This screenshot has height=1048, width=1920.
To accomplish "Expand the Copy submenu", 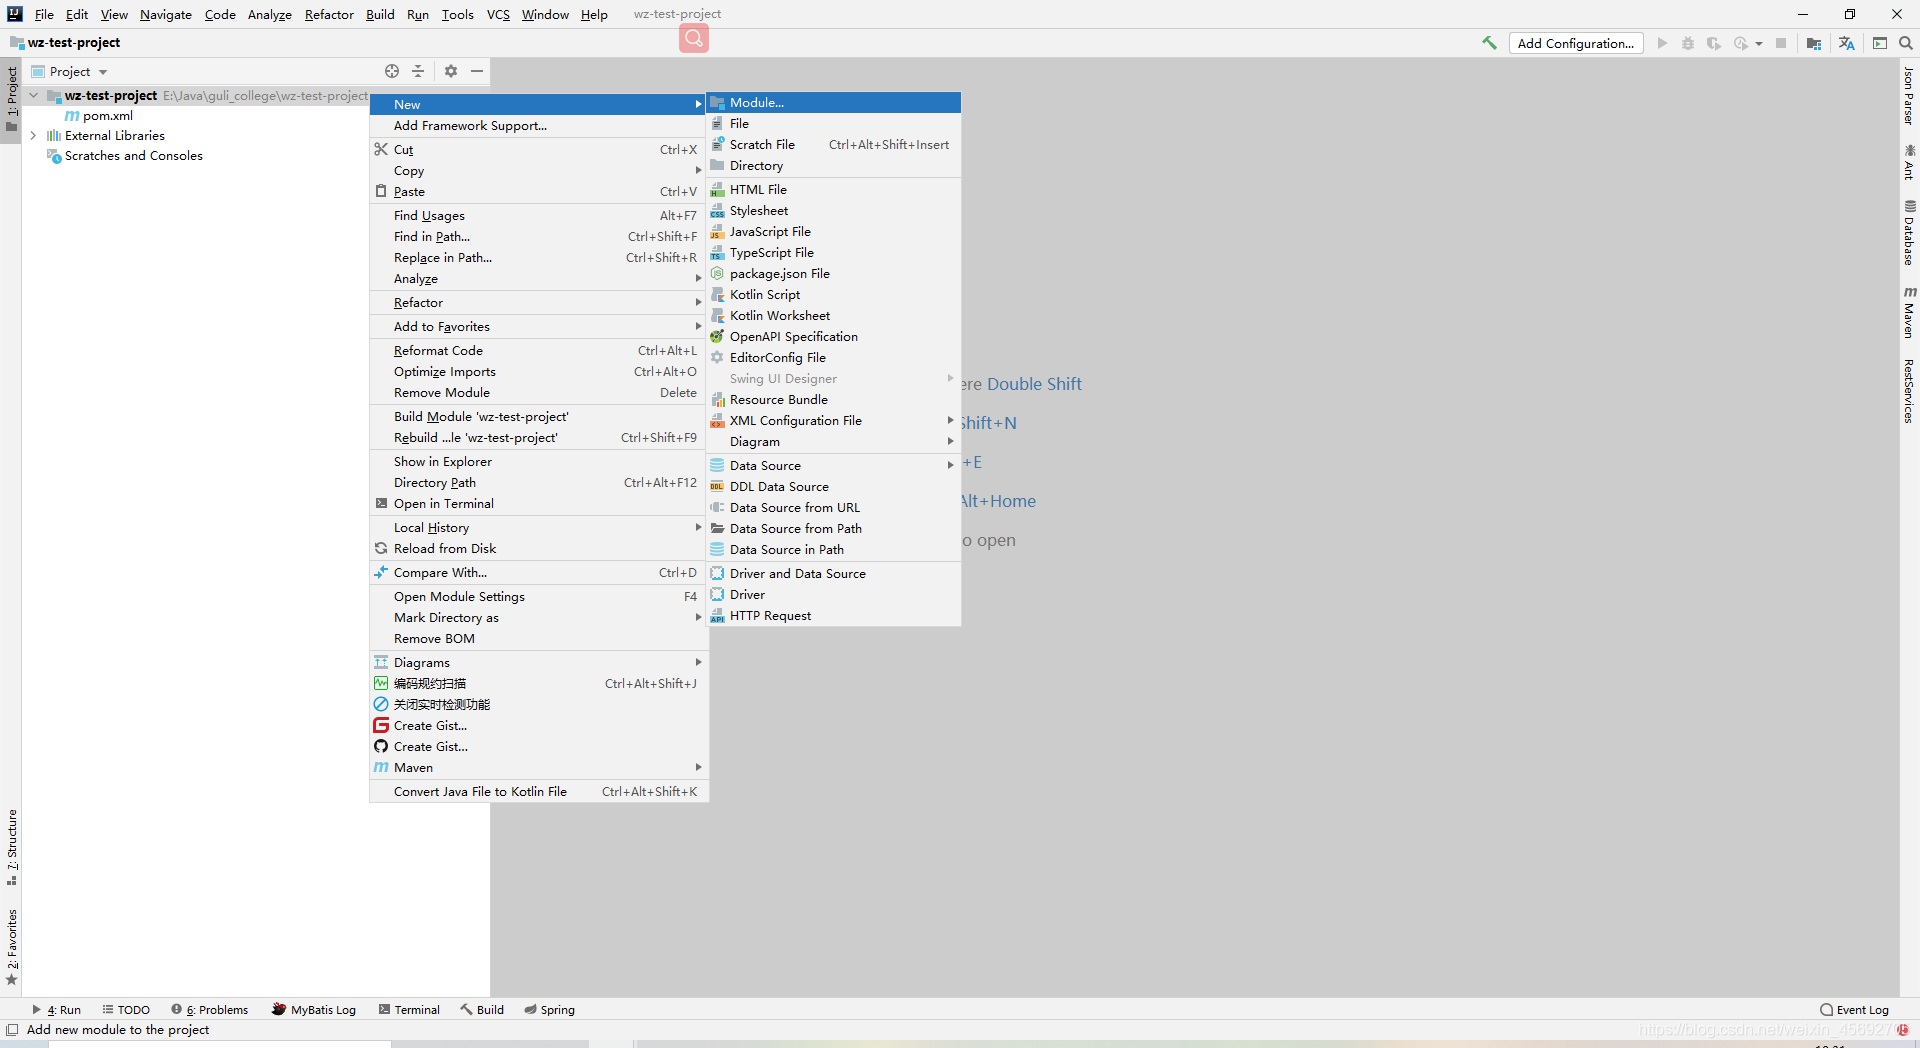I will (539, 171).
